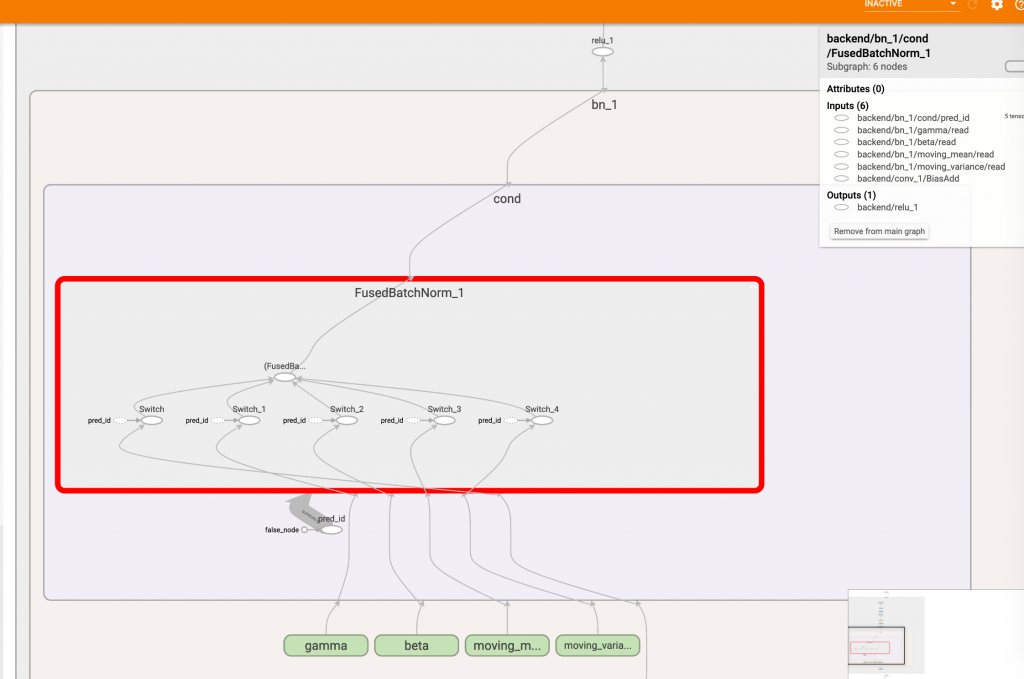Open input backend/bn_1/cond/pred_id

tap(913, 118)
